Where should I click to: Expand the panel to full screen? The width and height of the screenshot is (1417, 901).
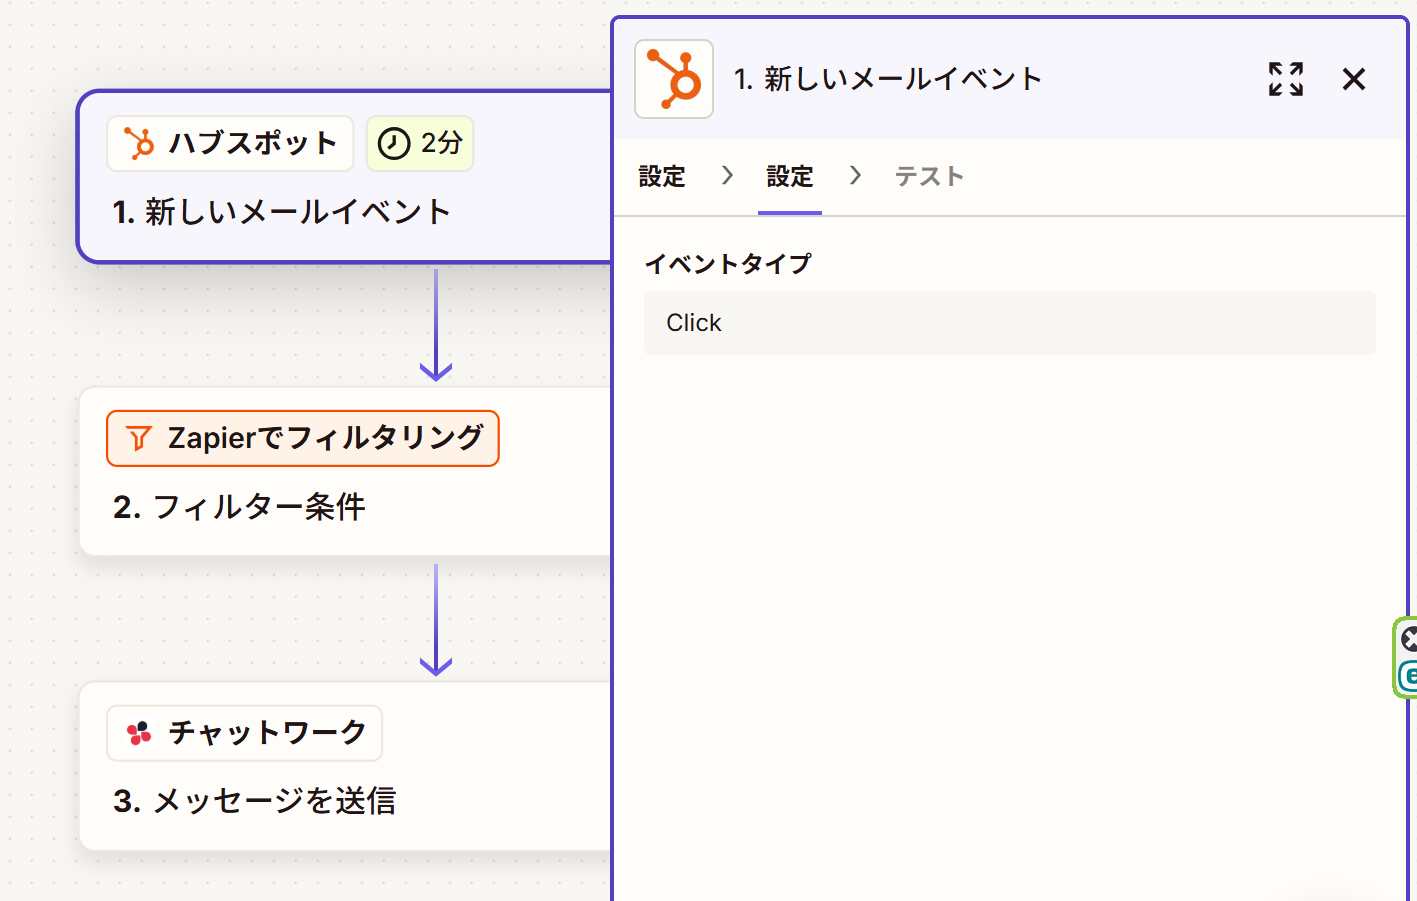[1286, 79]
